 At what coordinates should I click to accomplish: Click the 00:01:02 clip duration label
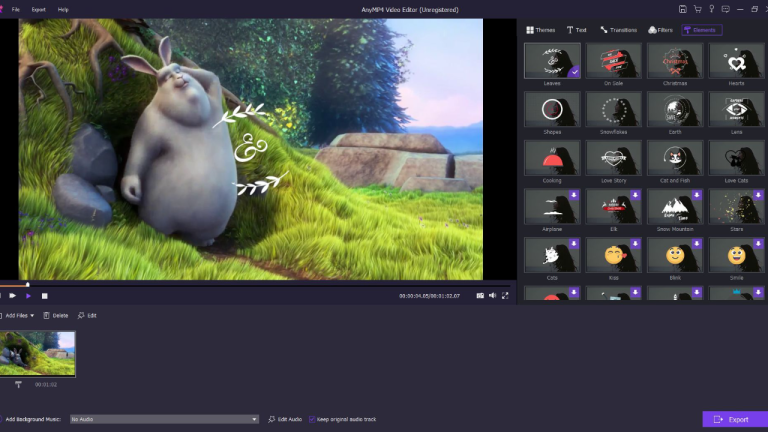tap(46, 384)
